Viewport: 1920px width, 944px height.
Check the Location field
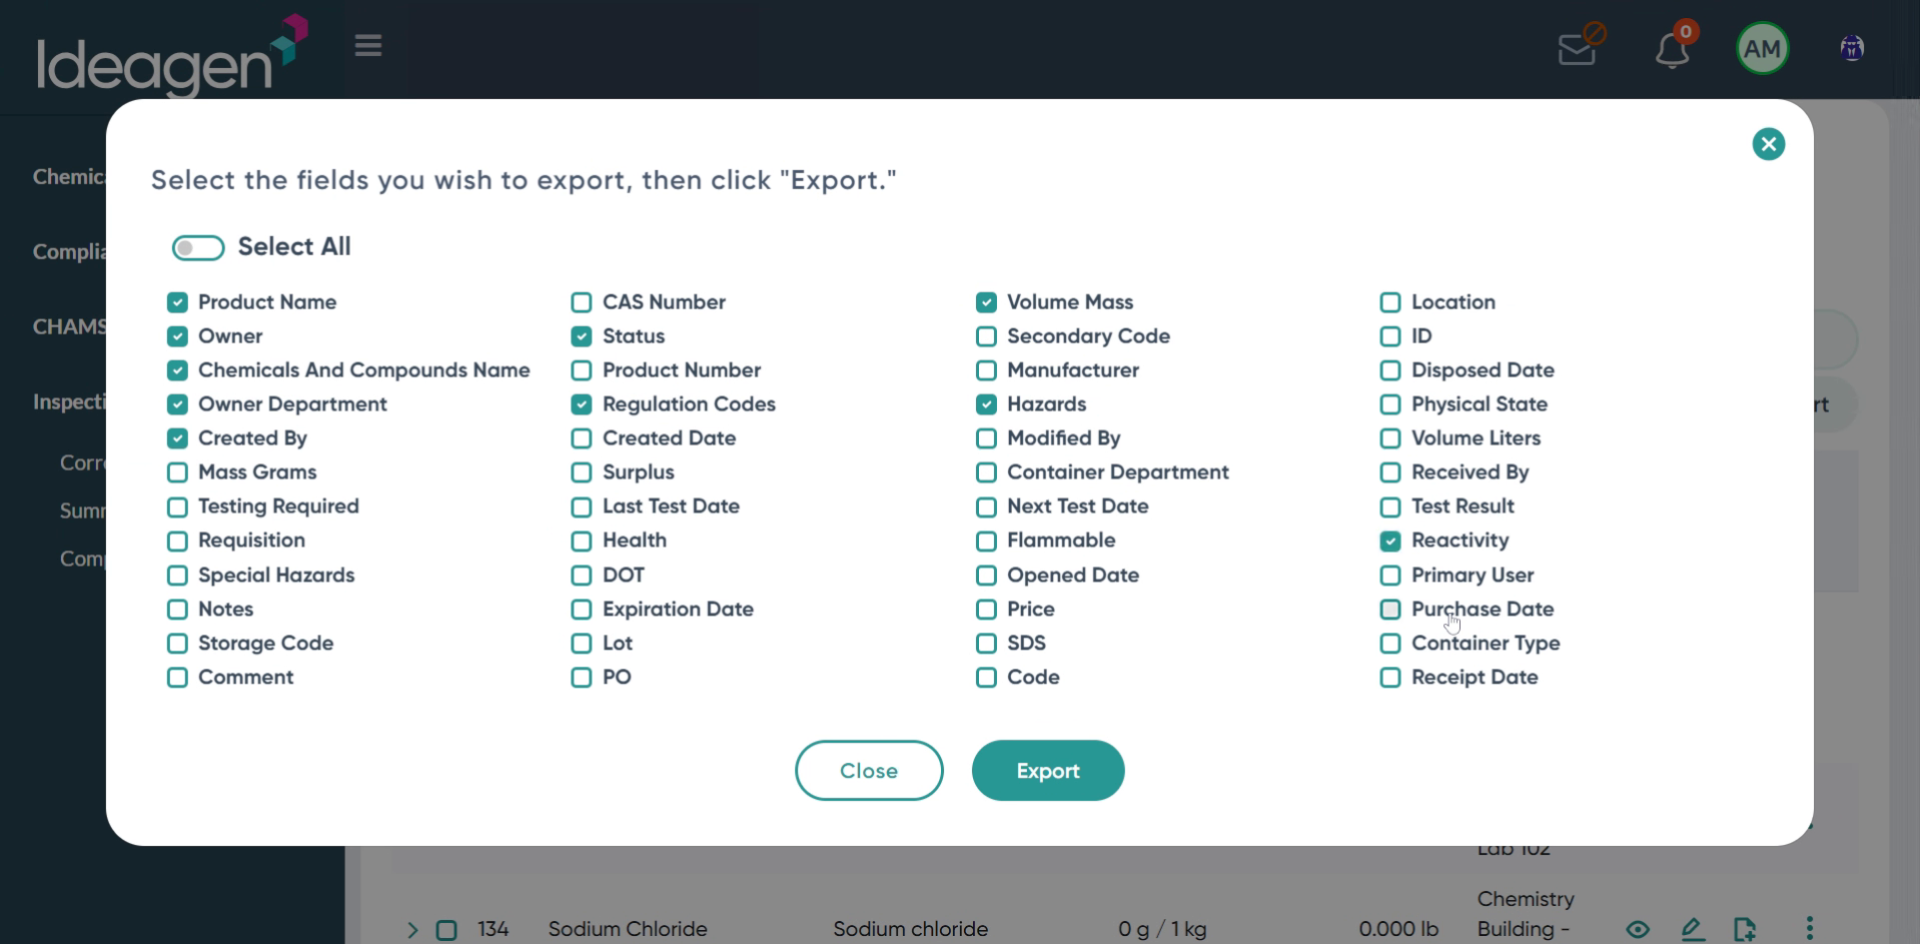[x=1390, y=302]
